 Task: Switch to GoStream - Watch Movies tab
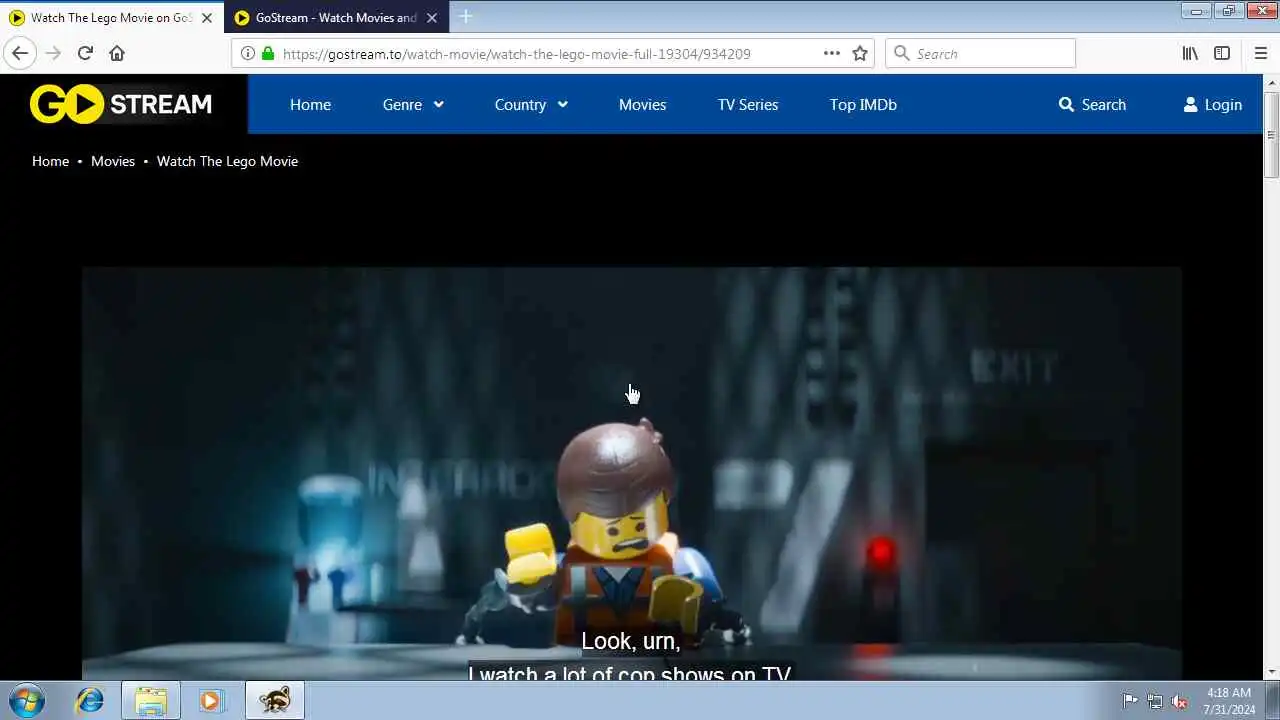click(x=336, y=18)
